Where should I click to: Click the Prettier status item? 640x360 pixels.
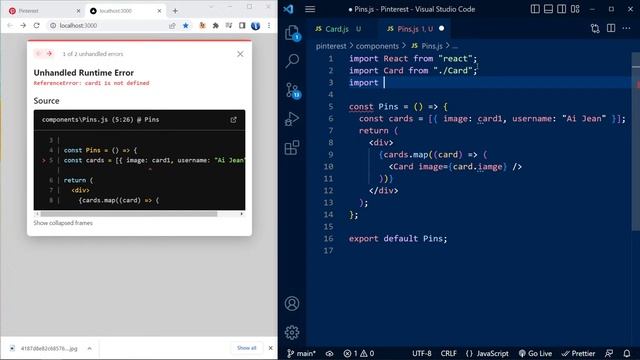pyautogui.click(x=578, y=353)
